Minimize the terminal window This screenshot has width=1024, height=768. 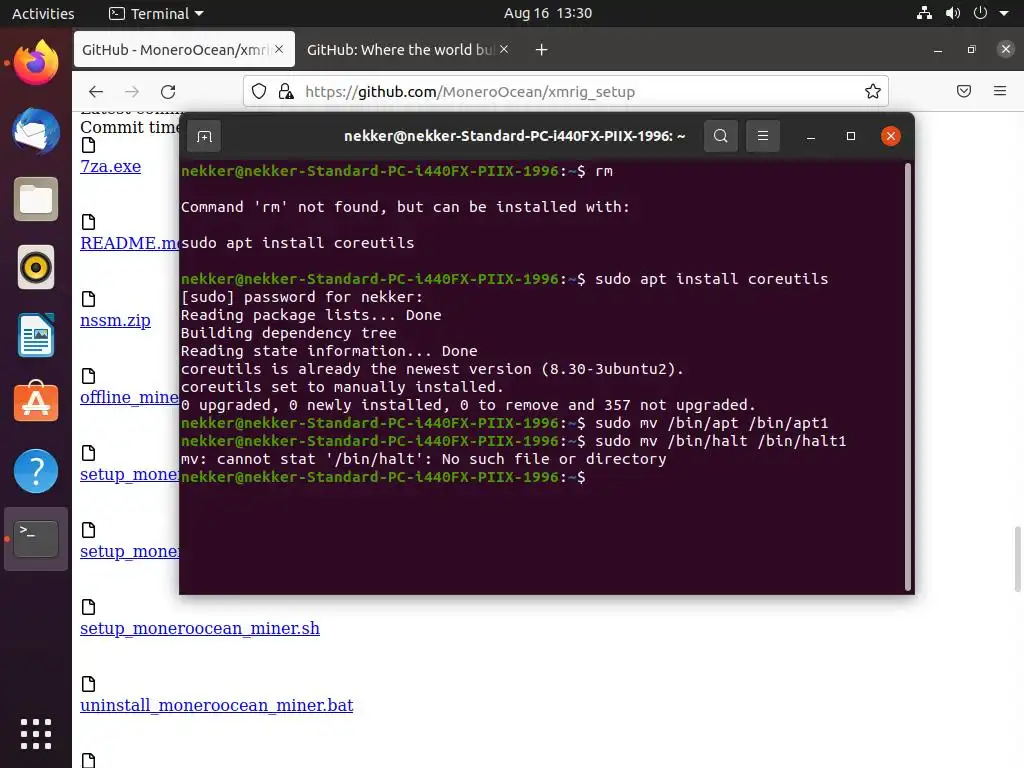pos(810,136)
